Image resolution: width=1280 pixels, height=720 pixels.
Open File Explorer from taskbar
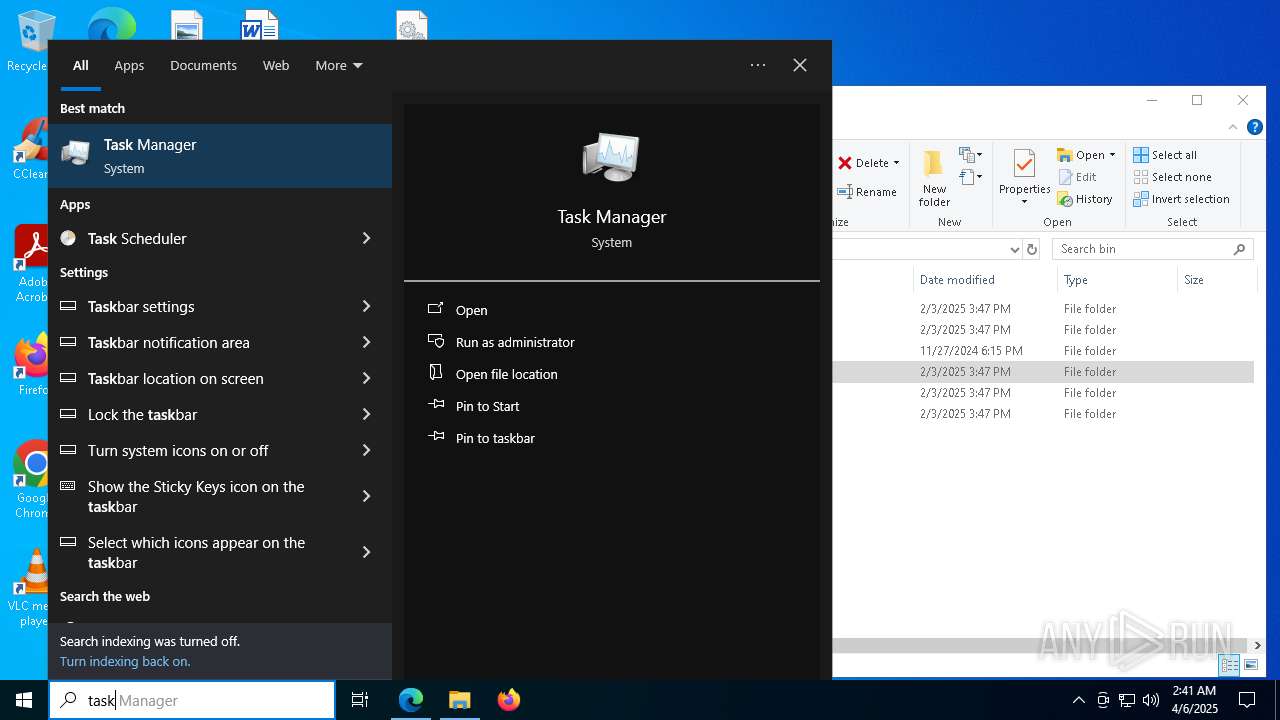[x=459, y=700]
